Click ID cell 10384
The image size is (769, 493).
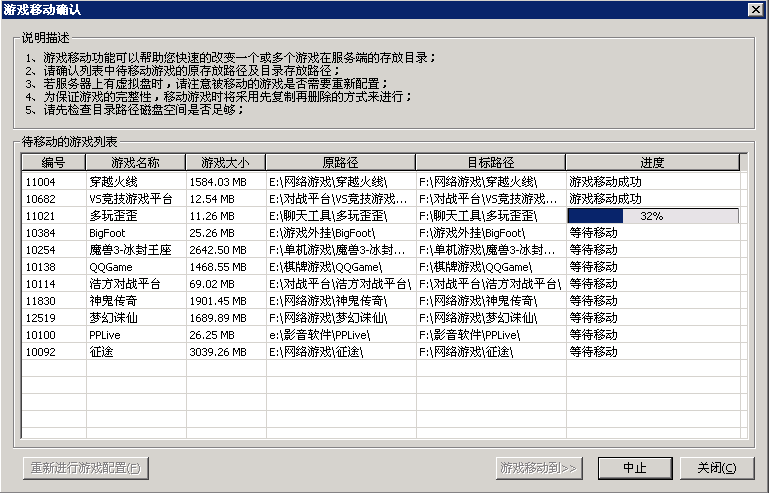click(x=41, y=233)
